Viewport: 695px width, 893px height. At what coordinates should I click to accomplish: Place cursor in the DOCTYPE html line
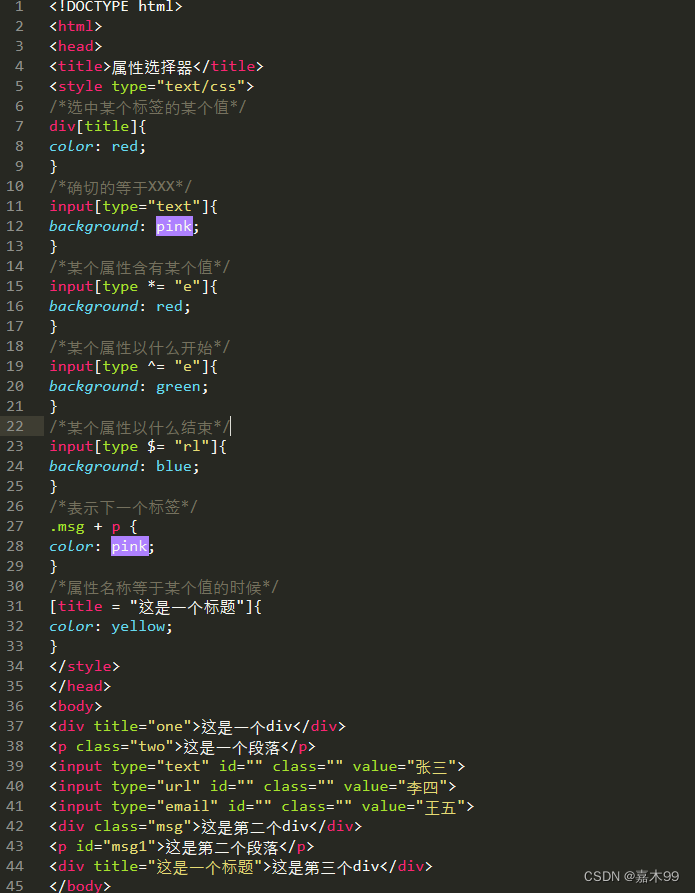[x=116, y=7]
